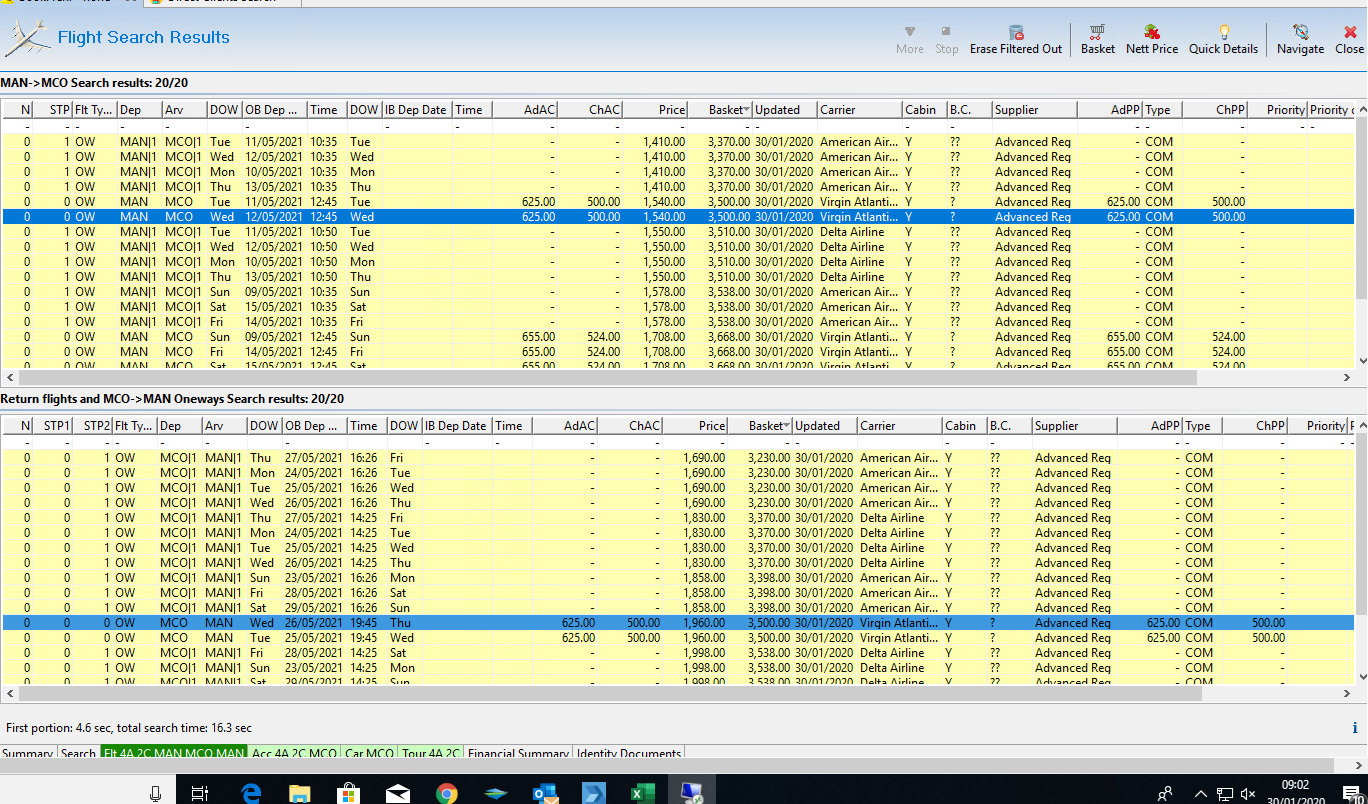Image resolution: width=1368 pixels, height=804 pixels.
Task: Click the blue info icon in status bar
Action: pos(1355,728)
